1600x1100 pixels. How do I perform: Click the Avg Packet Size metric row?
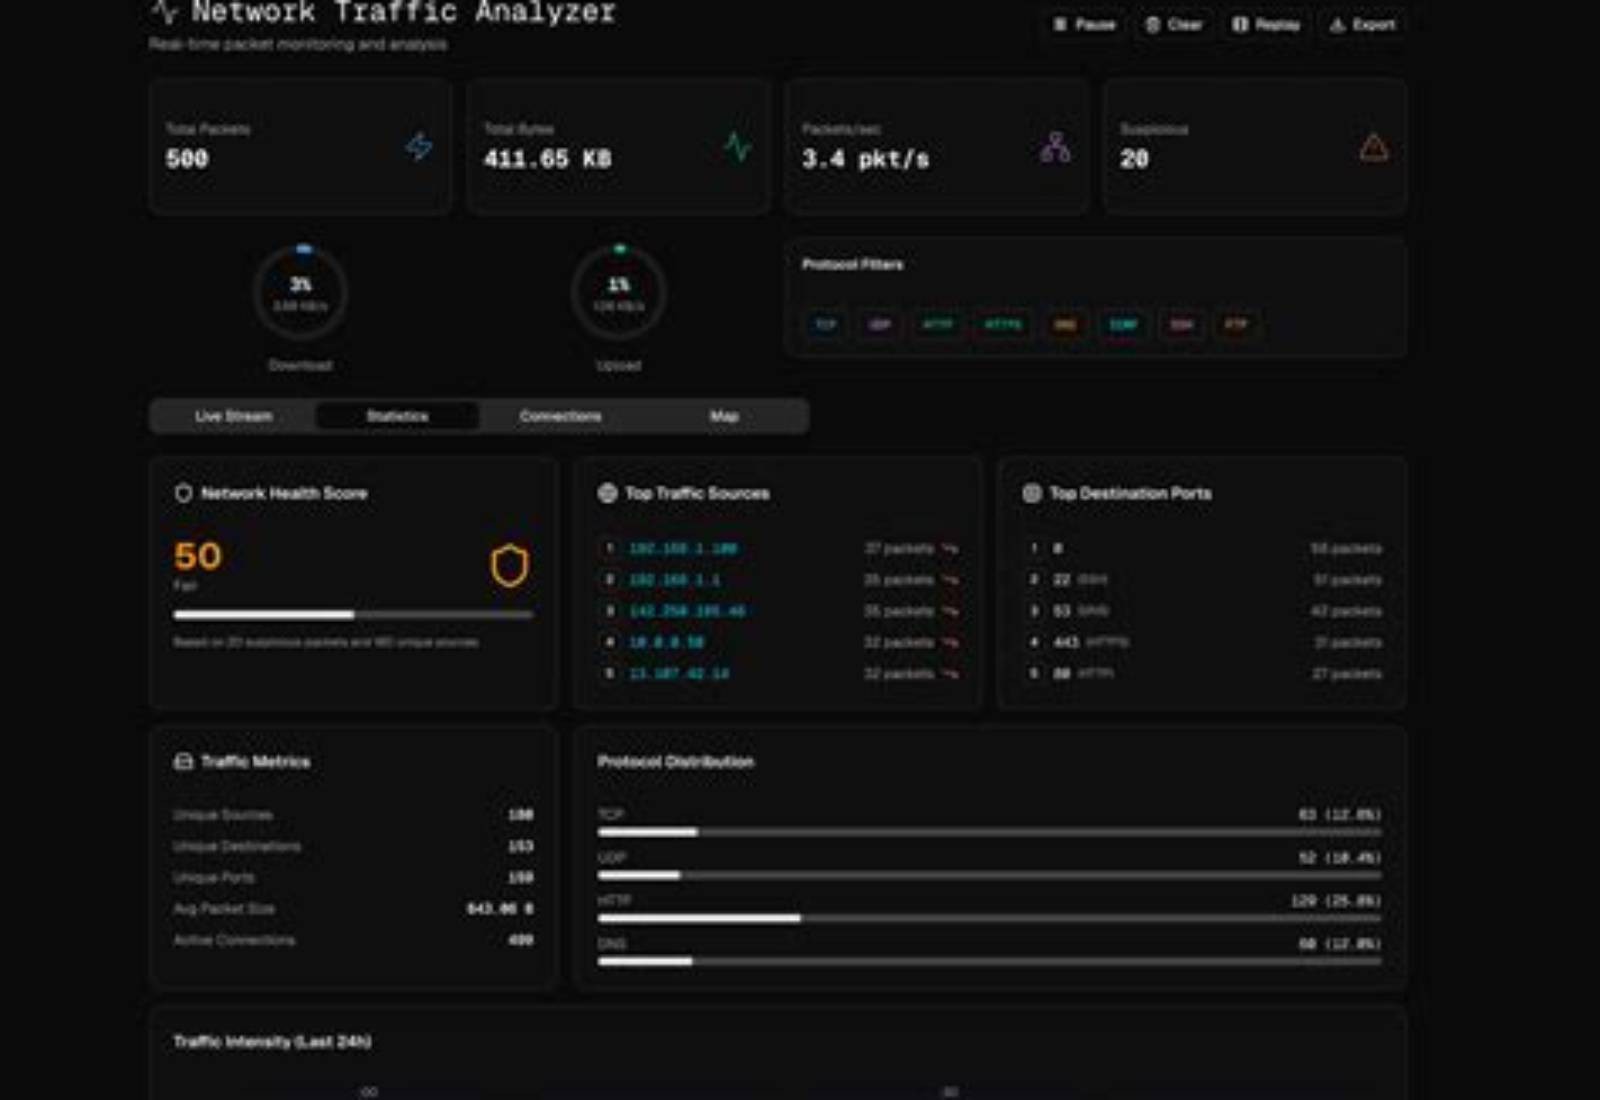pos(353,908)
